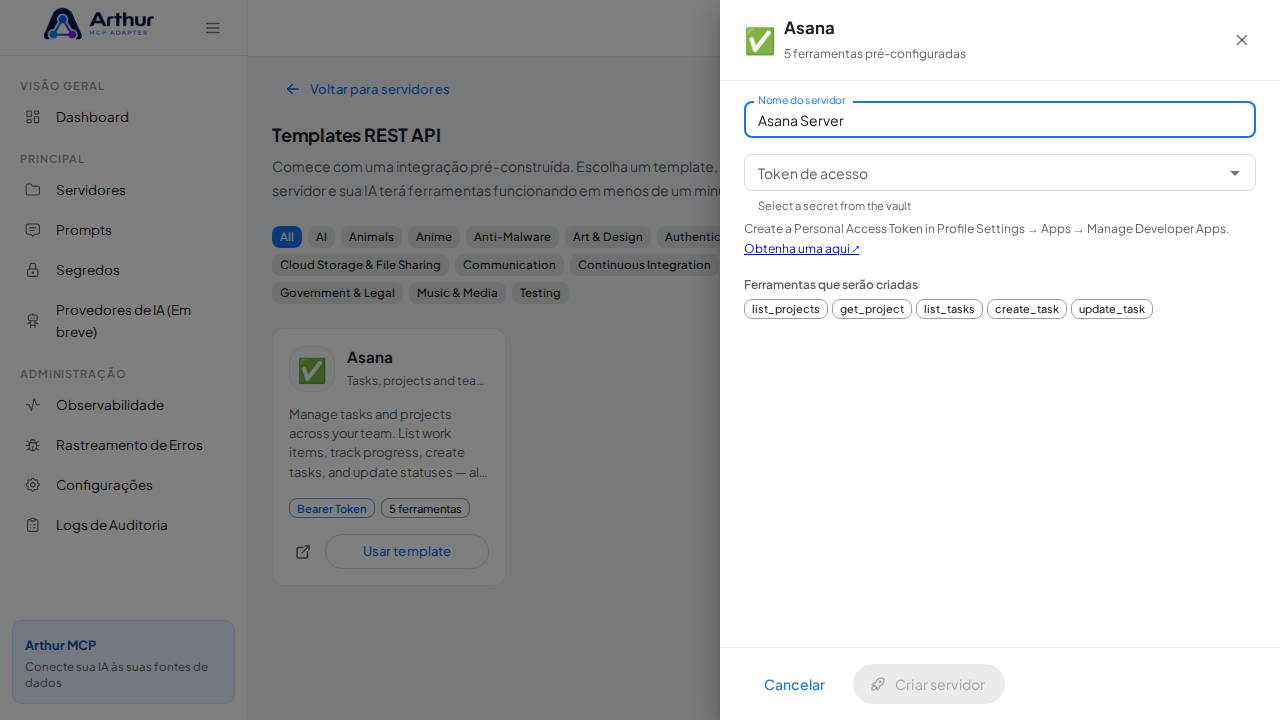Click the Observabilidade pulse icon

[33, 405]
